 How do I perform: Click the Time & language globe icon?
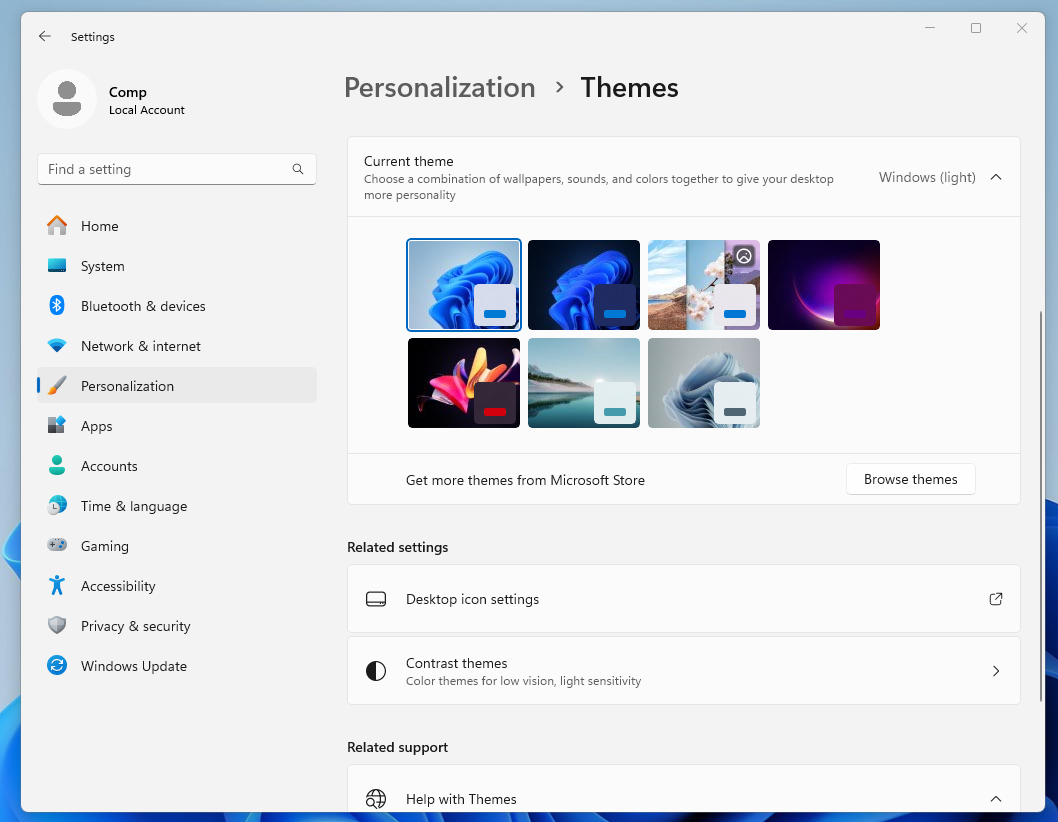[57, 505]
